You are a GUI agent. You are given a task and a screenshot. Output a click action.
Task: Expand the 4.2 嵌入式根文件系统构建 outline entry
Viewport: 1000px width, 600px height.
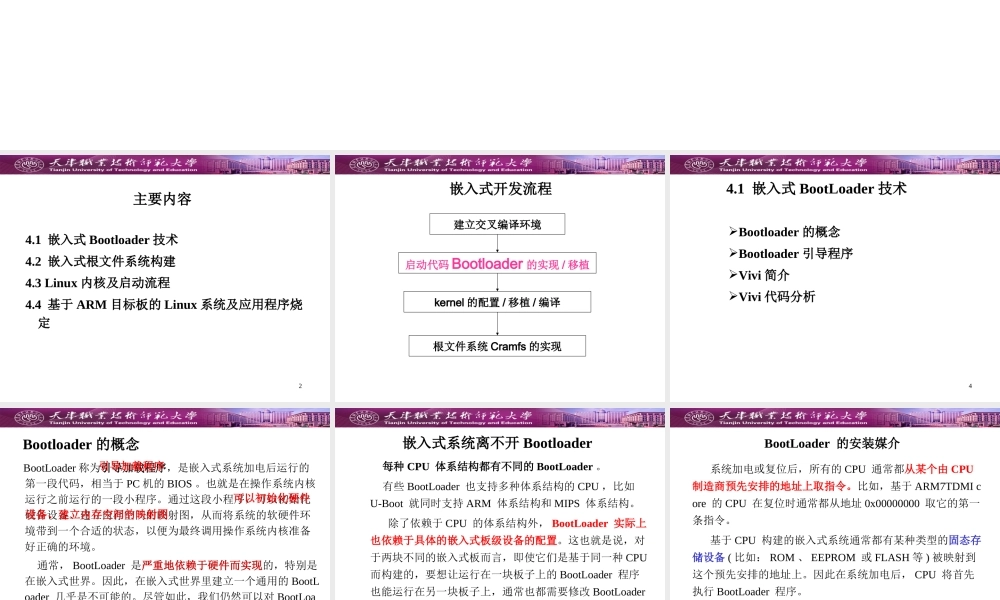point(100,261)
